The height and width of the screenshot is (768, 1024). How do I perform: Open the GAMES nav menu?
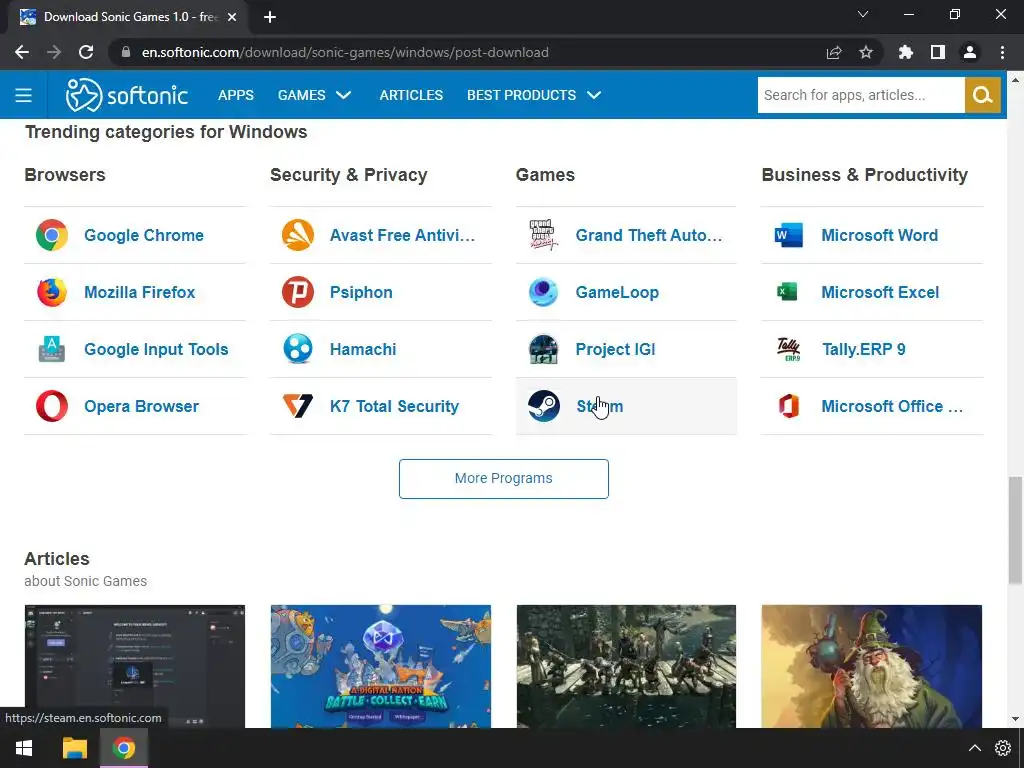click(301, 95)
